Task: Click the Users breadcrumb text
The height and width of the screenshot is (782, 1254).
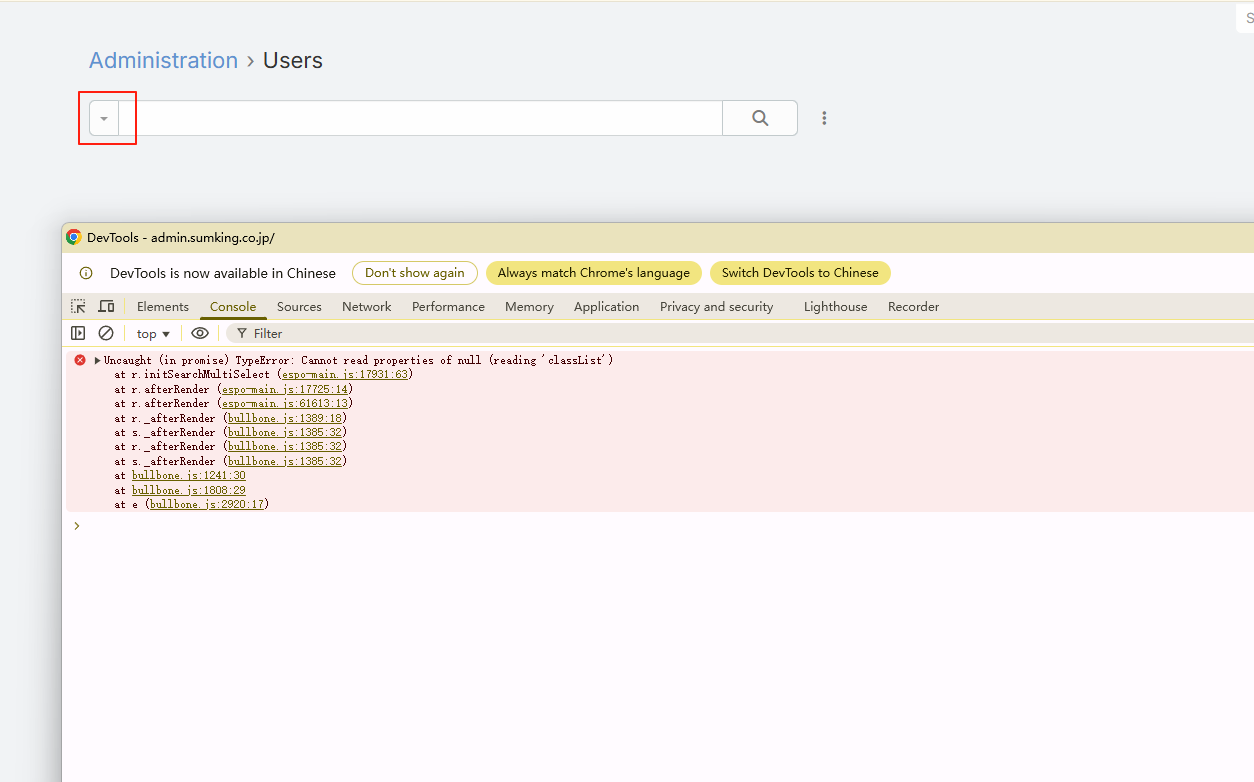Action: pos(293,60)
